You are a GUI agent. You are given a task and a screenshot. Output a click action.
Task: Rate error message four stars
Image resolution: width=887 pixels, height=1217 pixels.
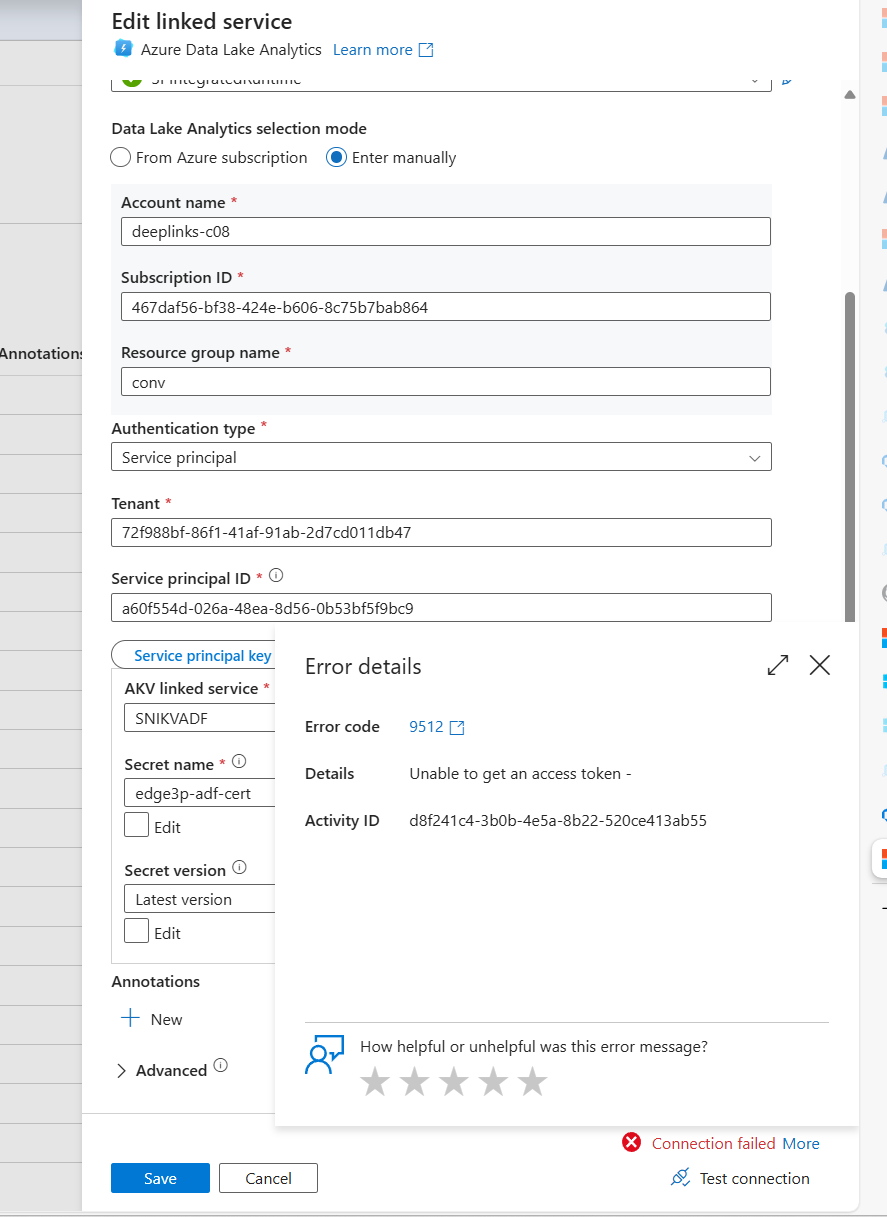click(x=493, y=1081)
